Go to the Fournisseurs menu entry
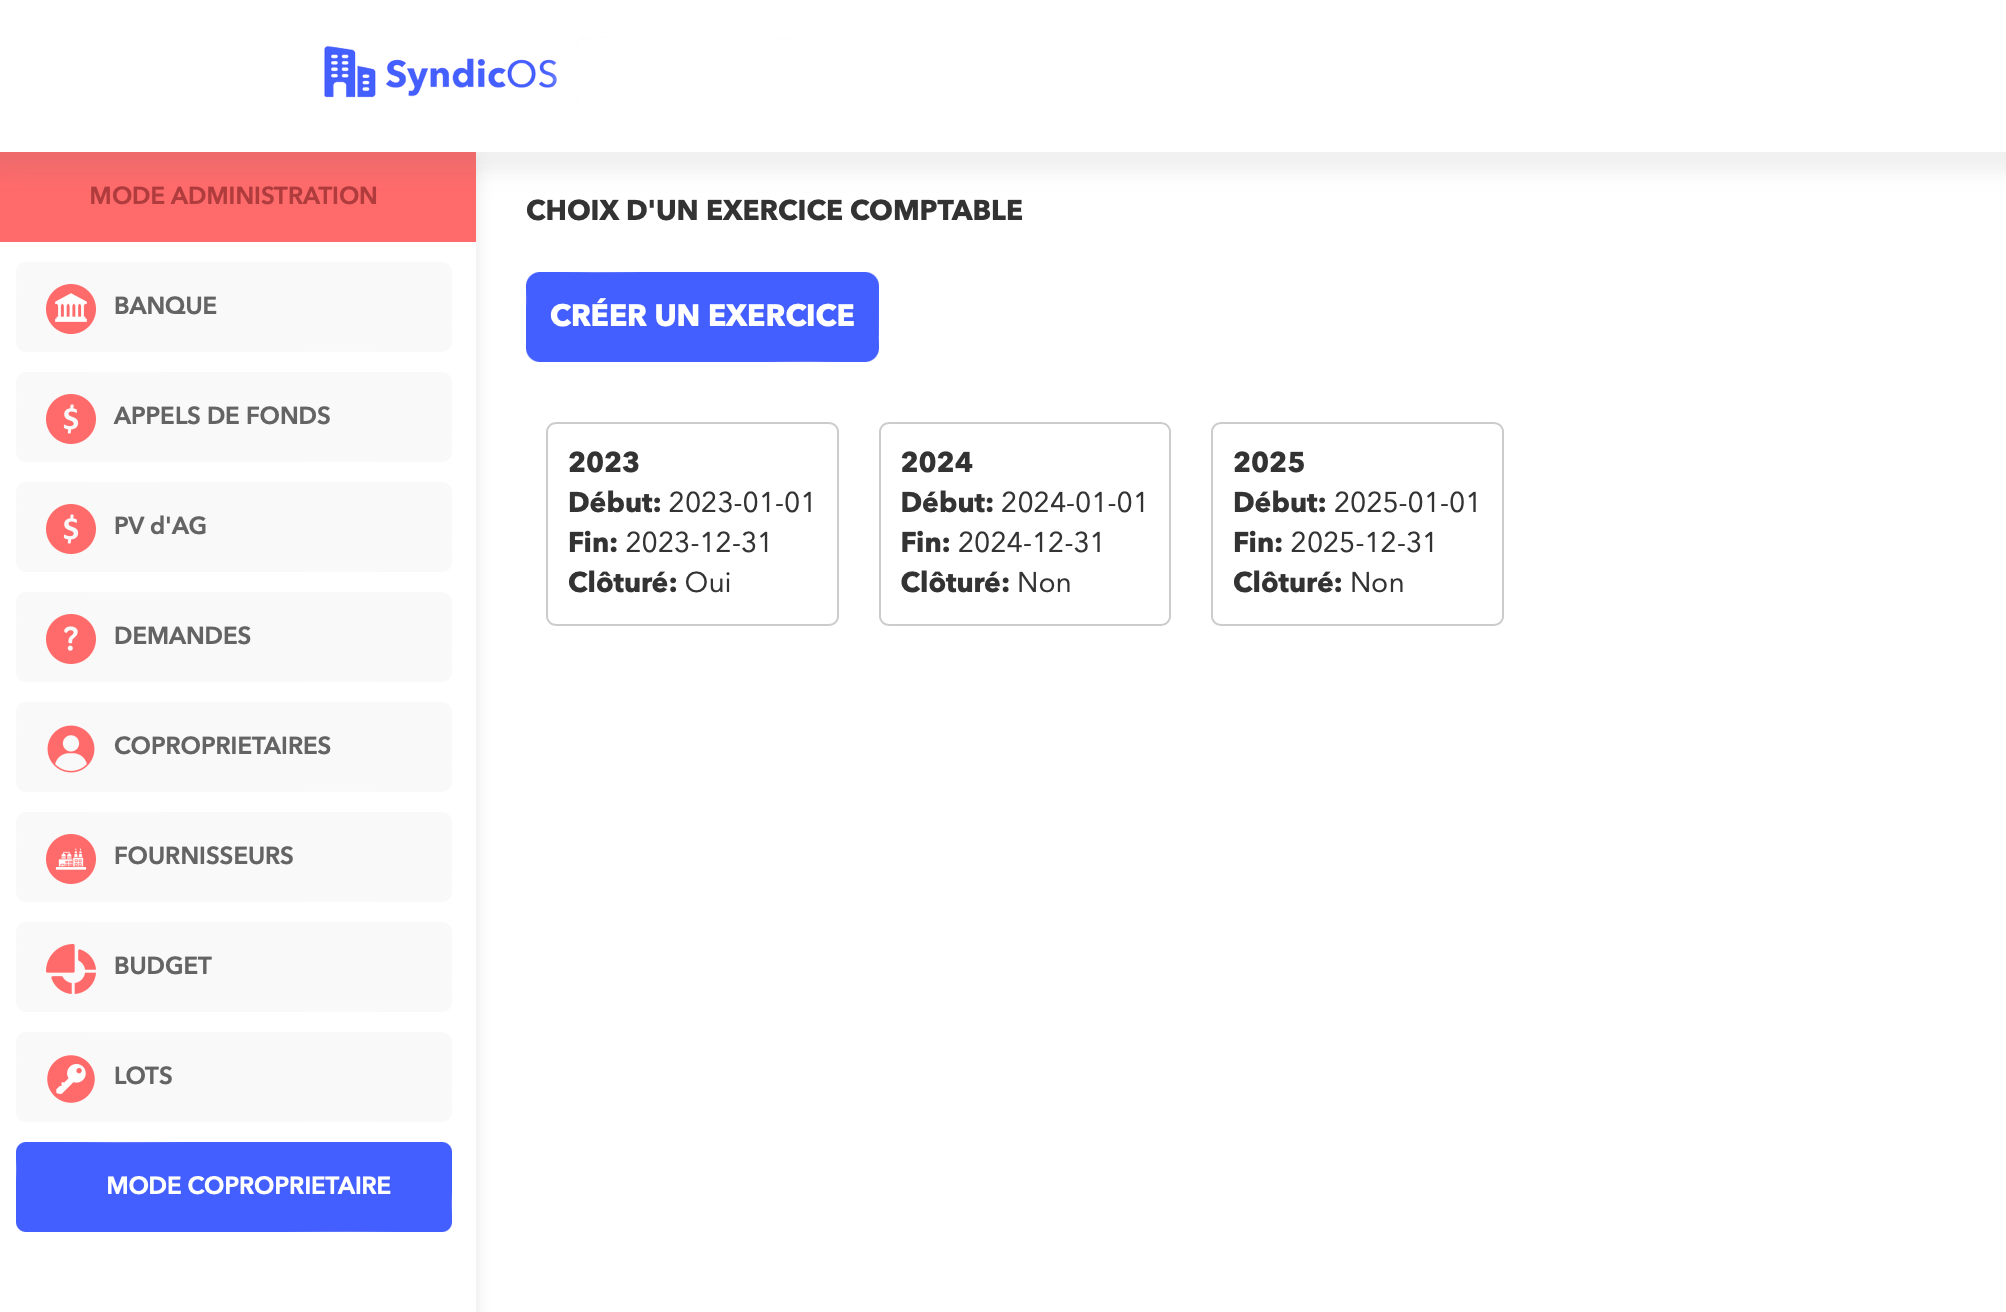Screen dimensions: 2006x1312 tap(234, 857)
